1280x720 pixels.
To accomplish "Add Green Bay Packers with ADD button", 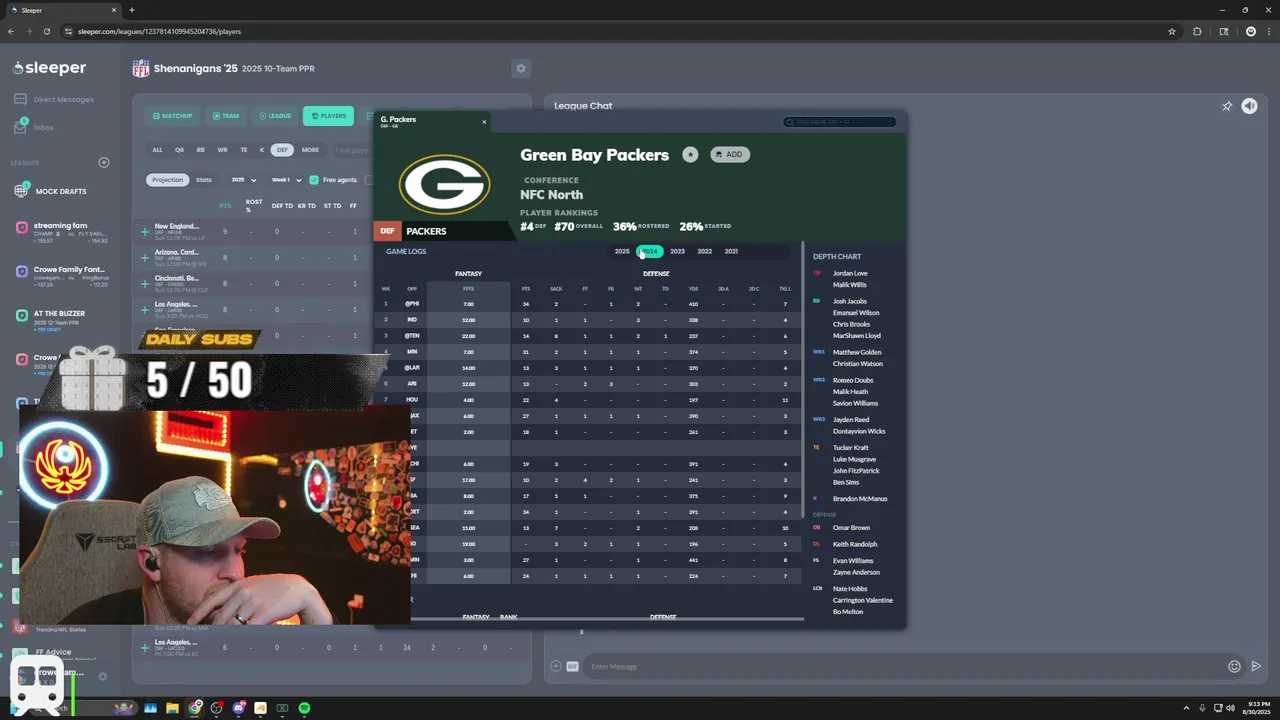I will [x=730, y=154].
